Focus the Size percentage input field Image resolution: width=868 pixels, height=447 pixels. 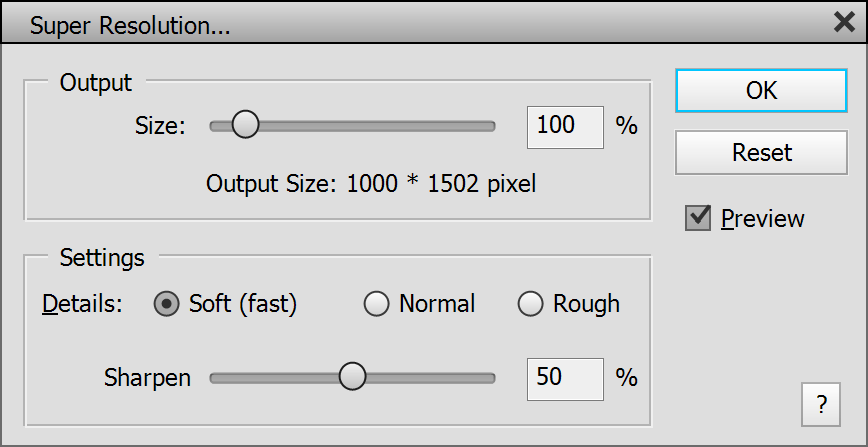565,126
